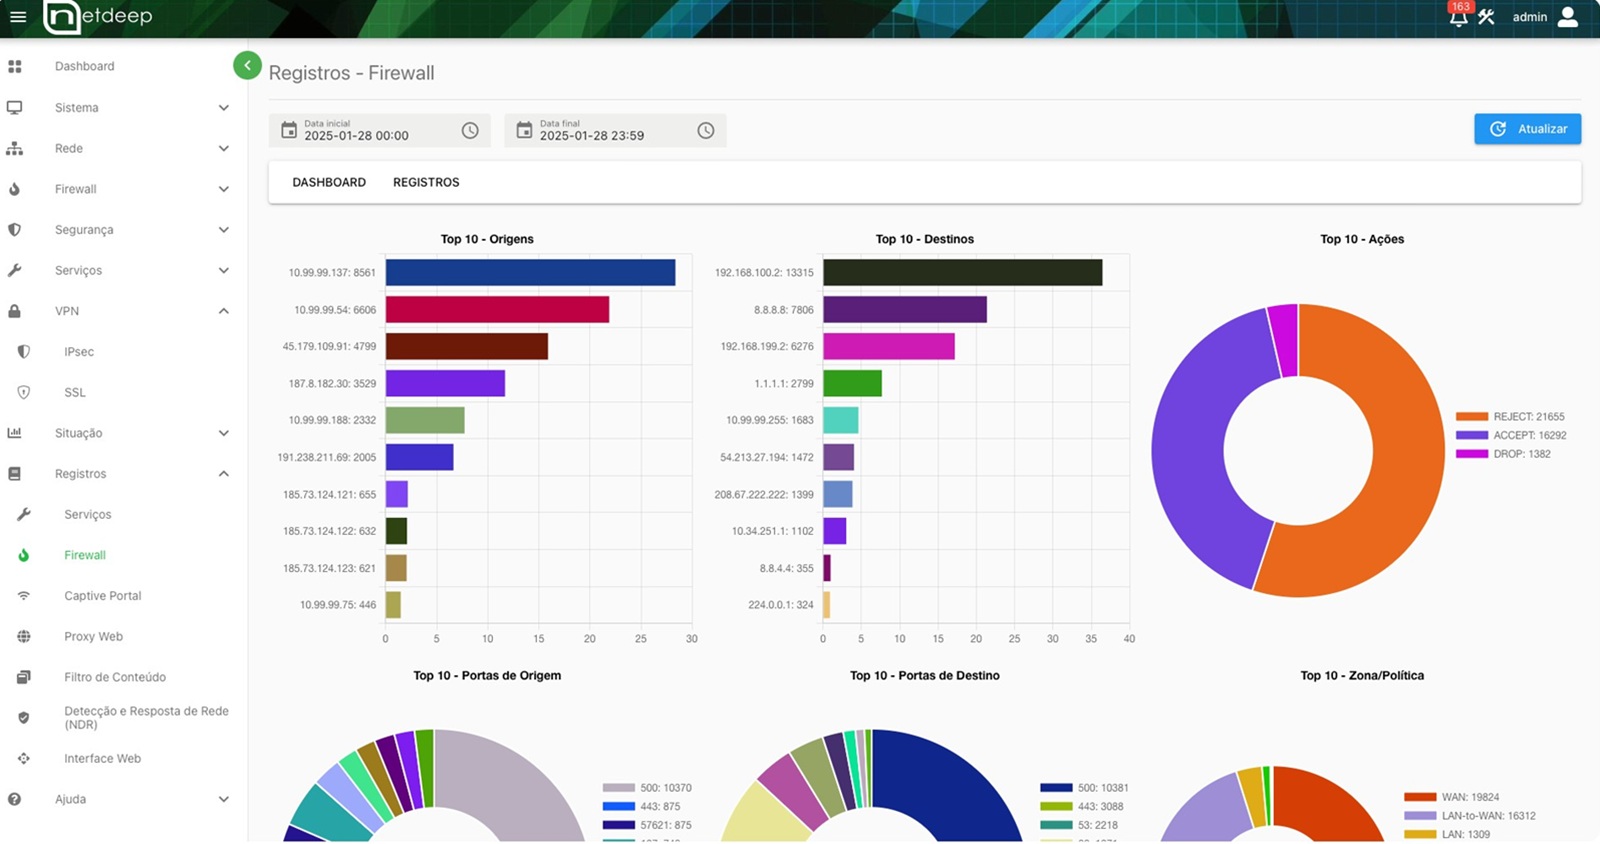Click the Serviços wrench icon above VPN
Image resolution: width=1600 pixels, height=844 pixels.
pos(14,270)
